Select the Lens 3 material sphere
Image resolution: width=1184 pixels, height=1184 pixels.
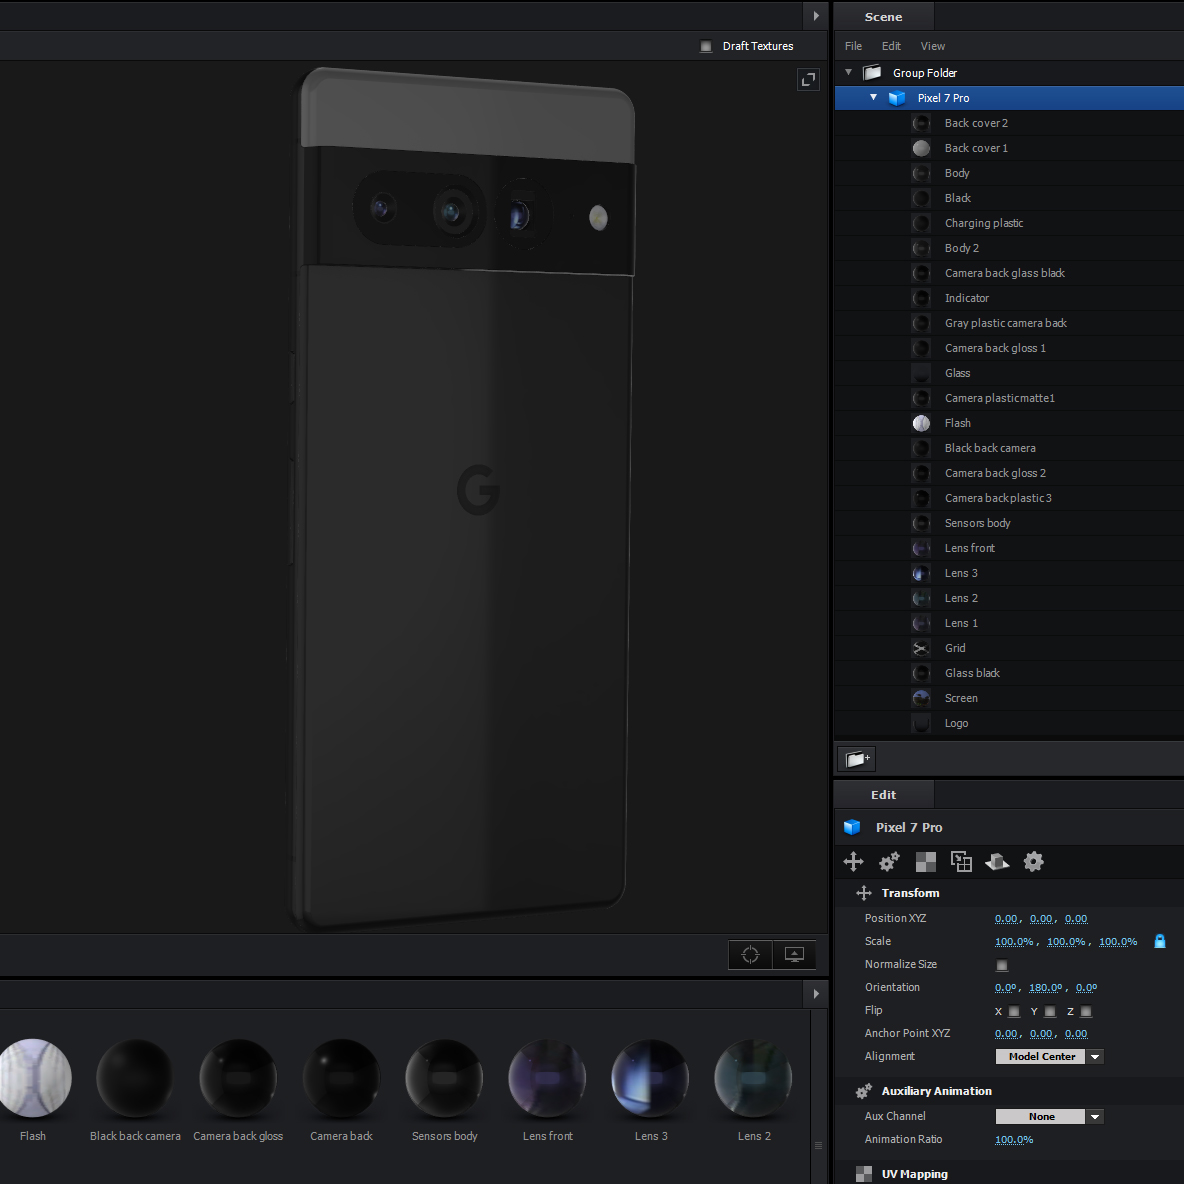coord(651,1078)
